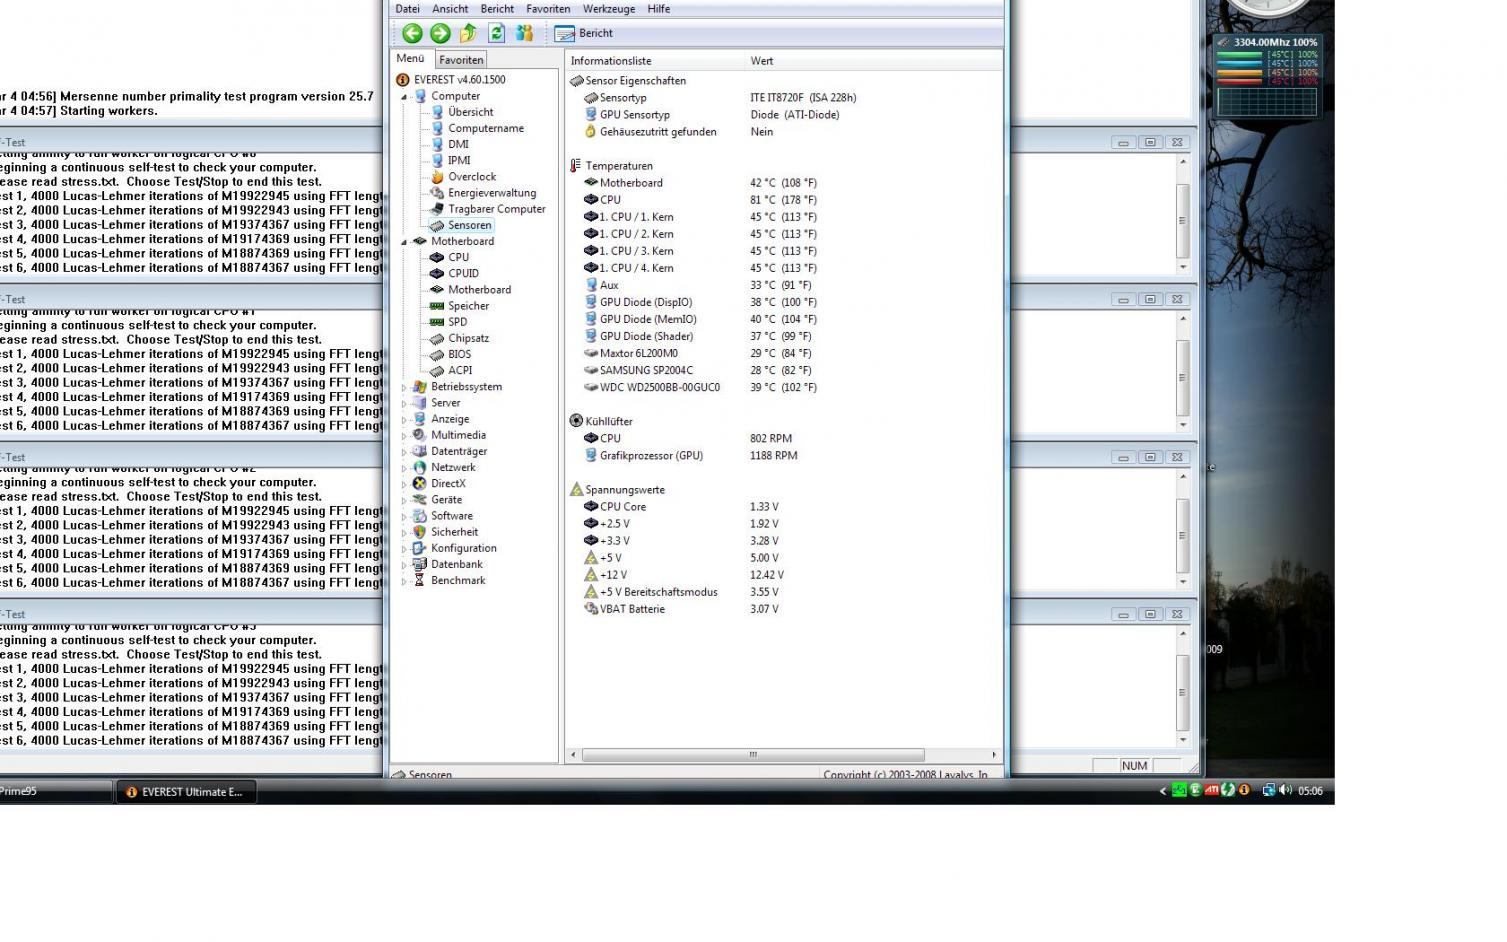
Task: Open Tragbarer Computer entry
Action: pyautogui.click(x=497, y=209)
